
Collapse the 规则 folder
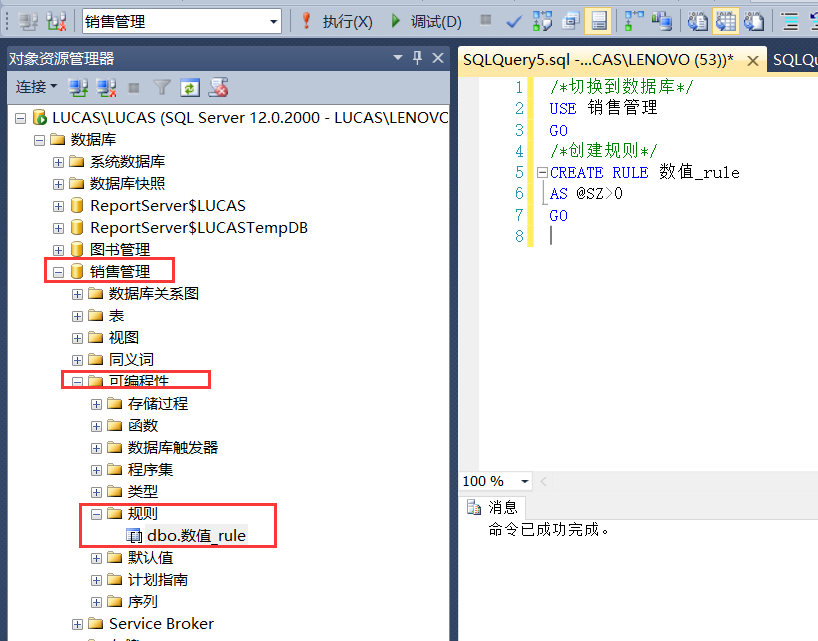[x=97, y=514]
